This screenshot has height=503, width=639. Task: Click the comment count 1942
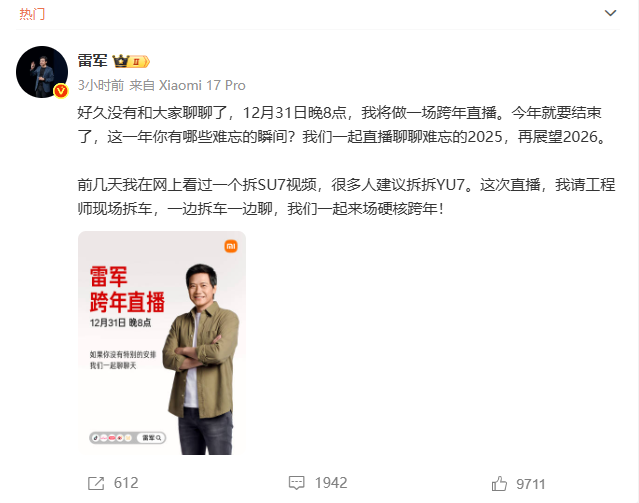pos(331,483)
